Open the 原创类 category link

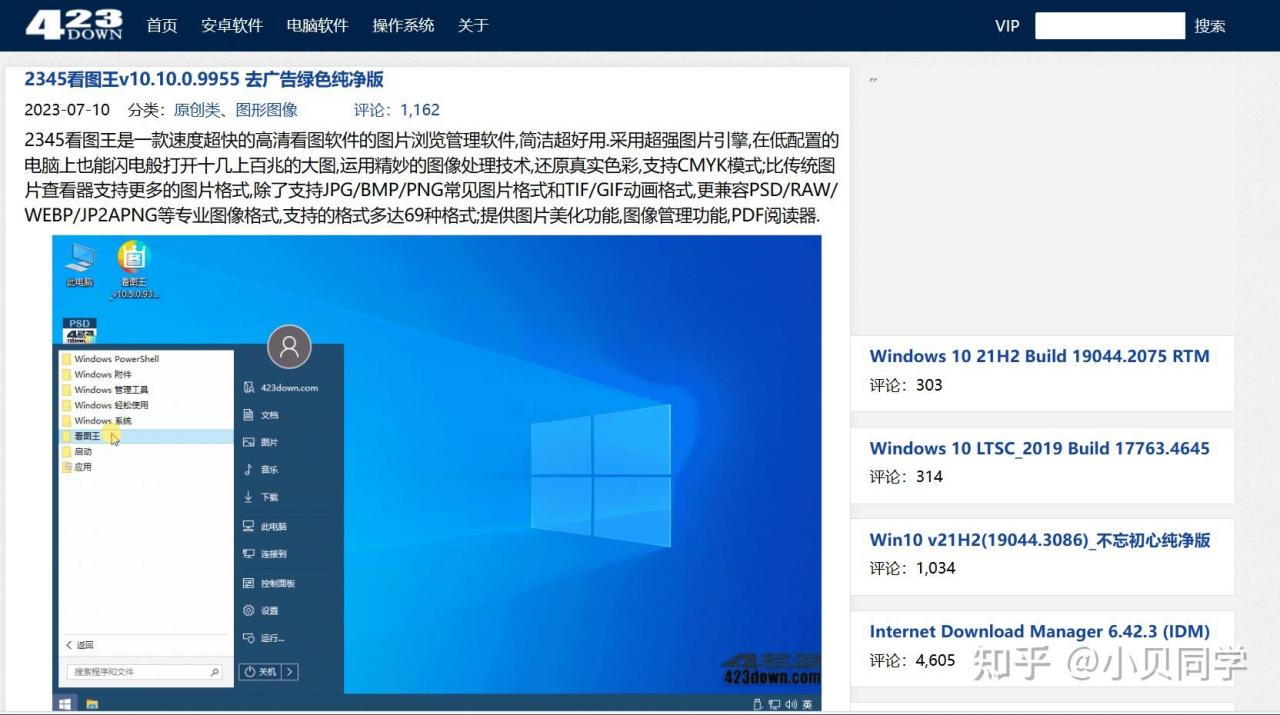(x=196, y=110)
